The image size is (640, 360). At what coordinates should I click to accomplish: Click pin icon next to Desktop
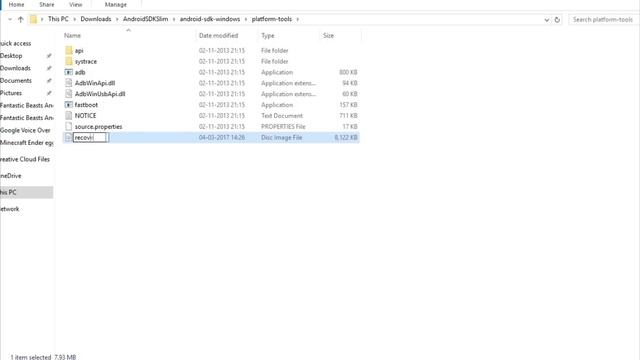pos(49,56)
